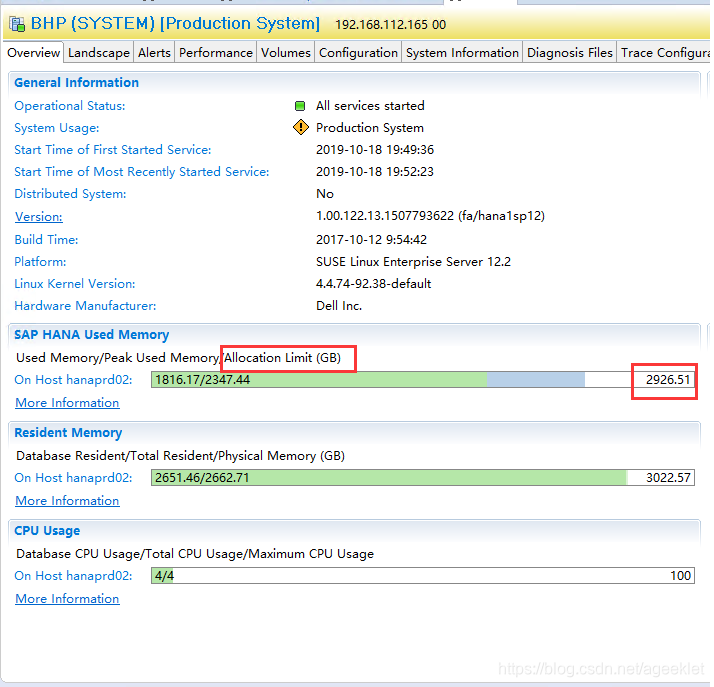This screenshot has width=714, height=687.
Task: Click the Linux Kernel Version label
Action: [x=75, y=284]
